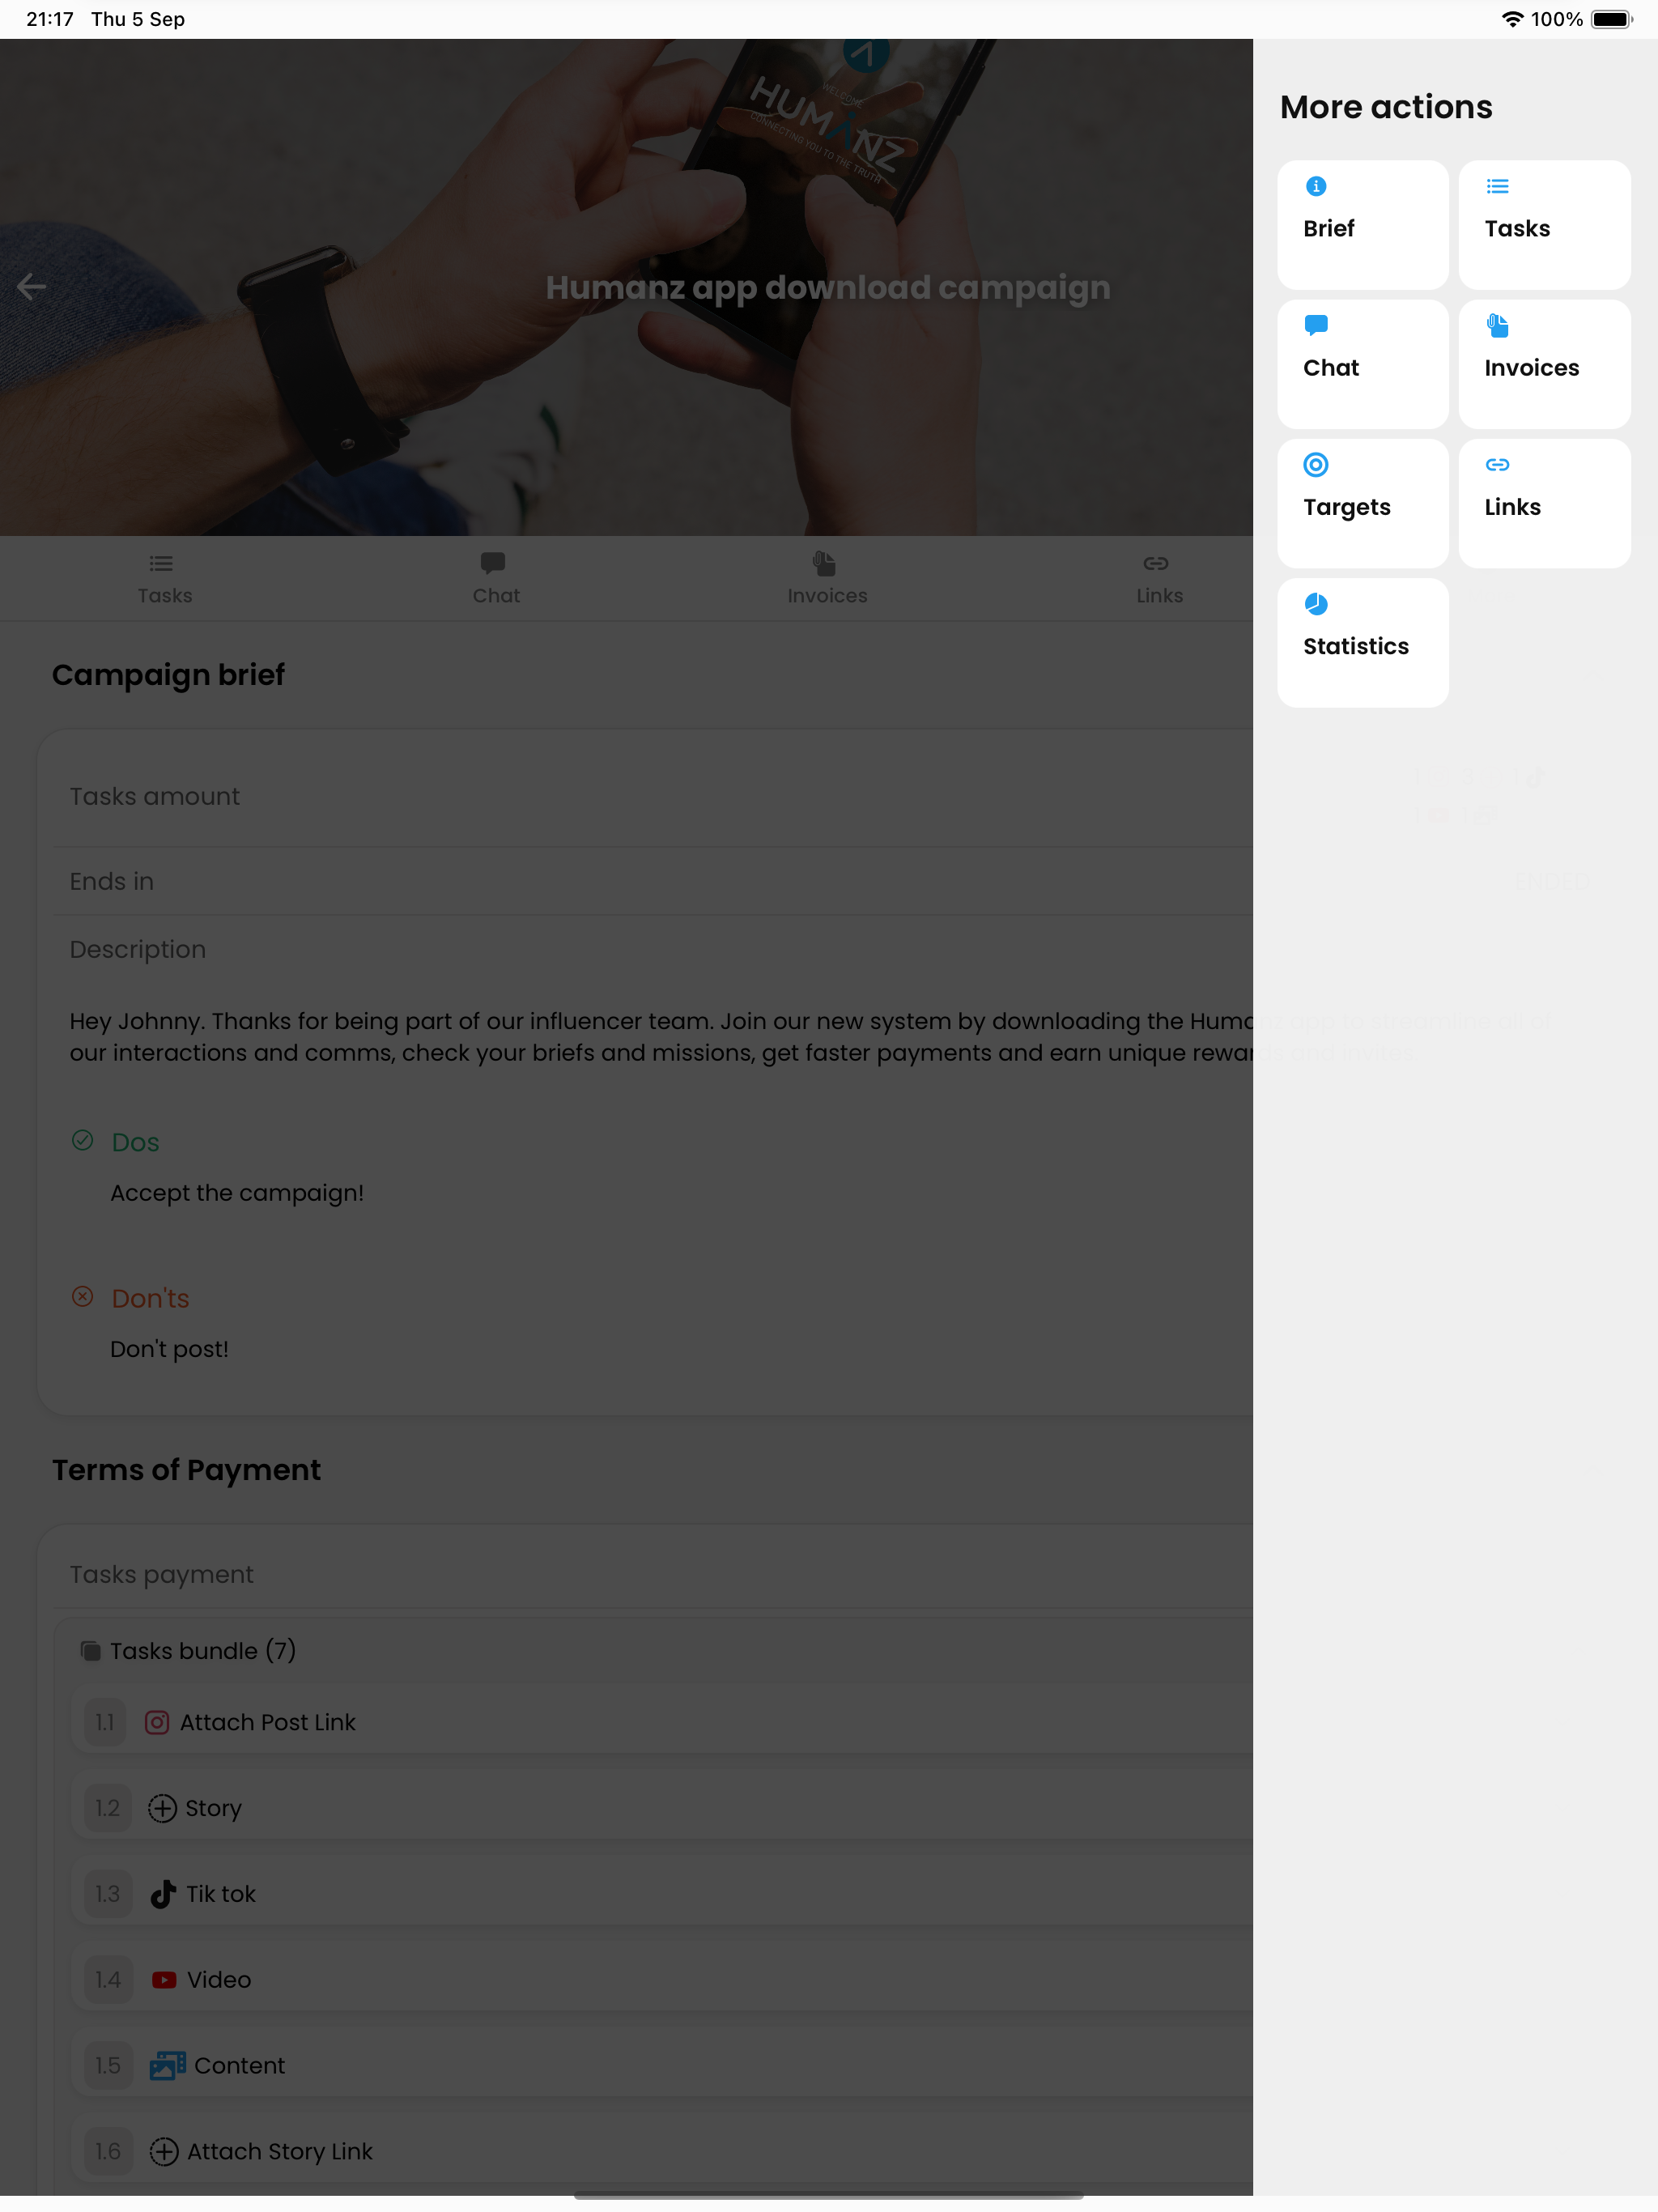This screenshot has width=1658, height=2212.
Task: Click the chain icon on Links card
Action: tap(1497, 464)
